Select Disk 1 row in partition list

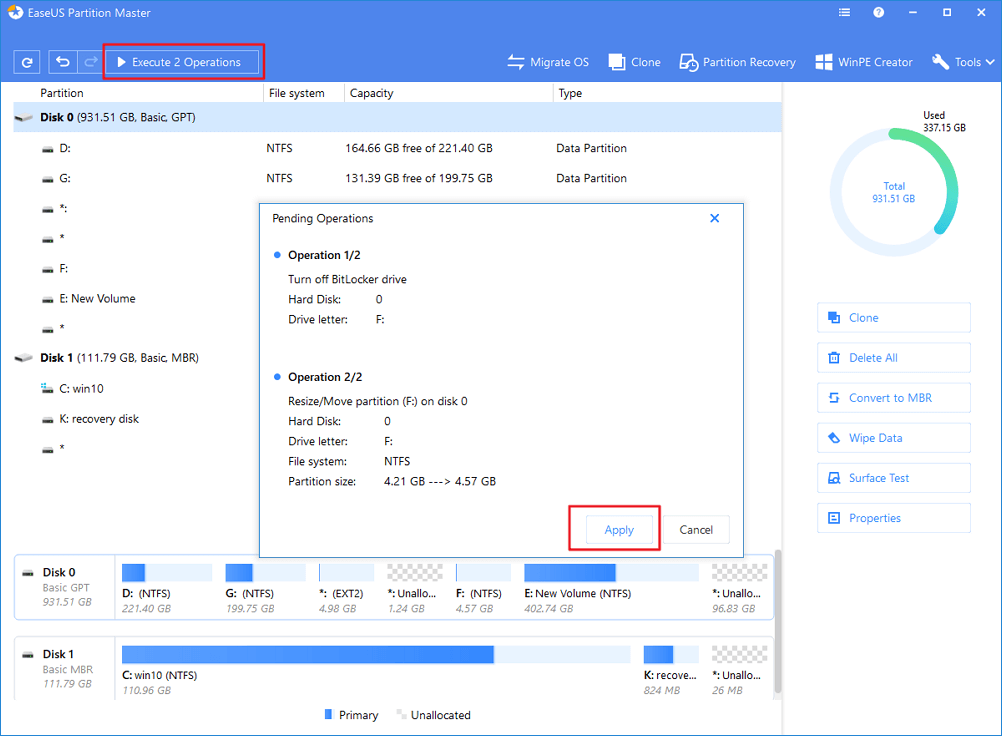136,358
